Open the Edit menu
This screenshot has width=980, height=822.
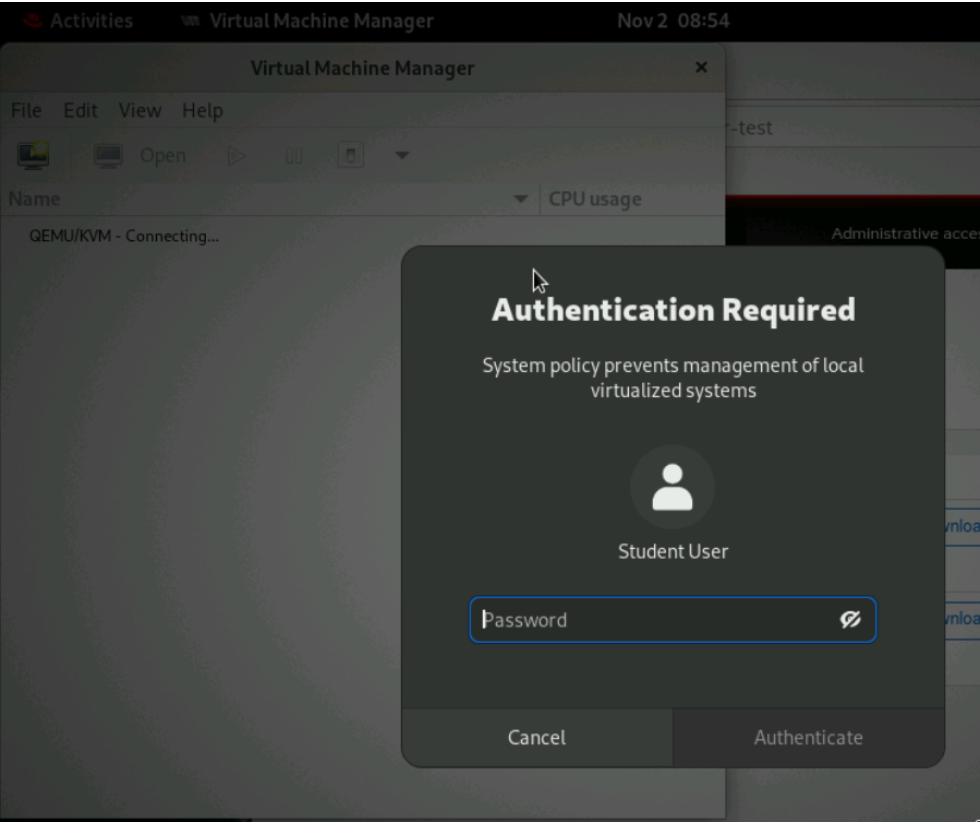click(81, 111)
